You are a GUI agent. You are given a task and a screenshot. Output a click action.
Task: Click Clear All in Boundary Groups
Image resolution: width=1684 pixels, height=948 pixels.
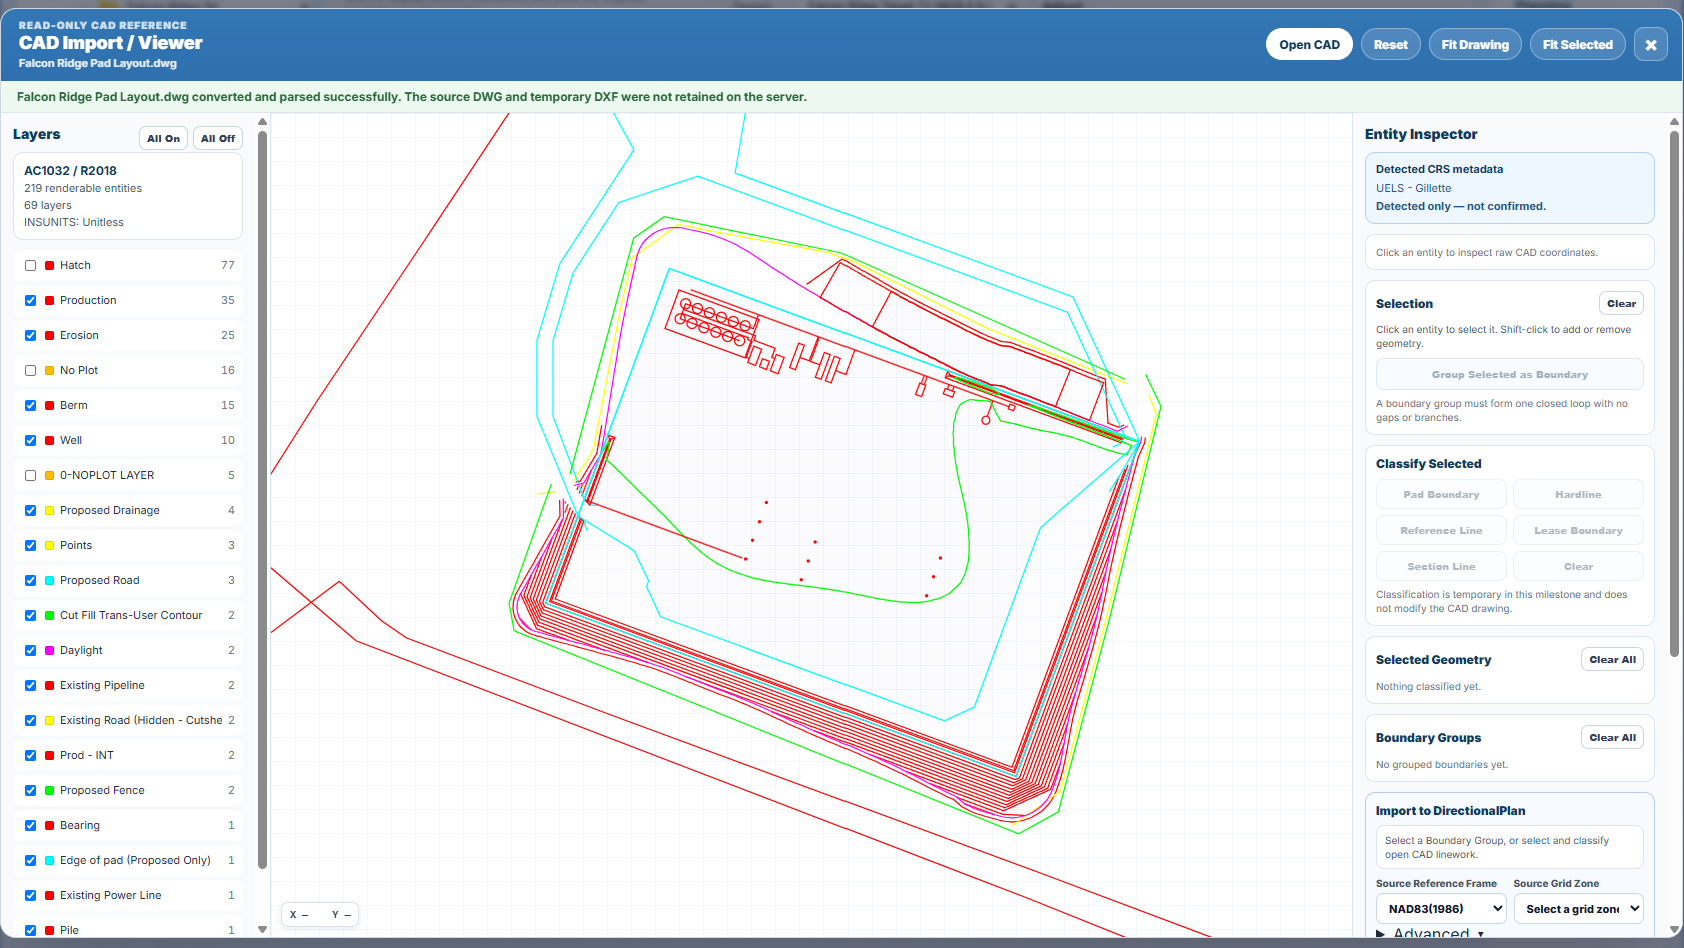pos(1612,737)
